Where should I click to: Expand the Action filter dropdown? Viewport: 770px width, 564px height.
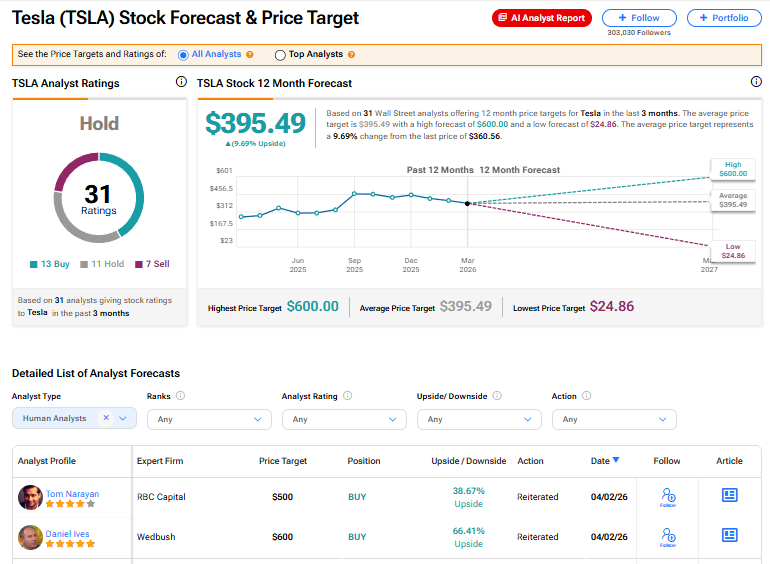click(x=613, y=419)
